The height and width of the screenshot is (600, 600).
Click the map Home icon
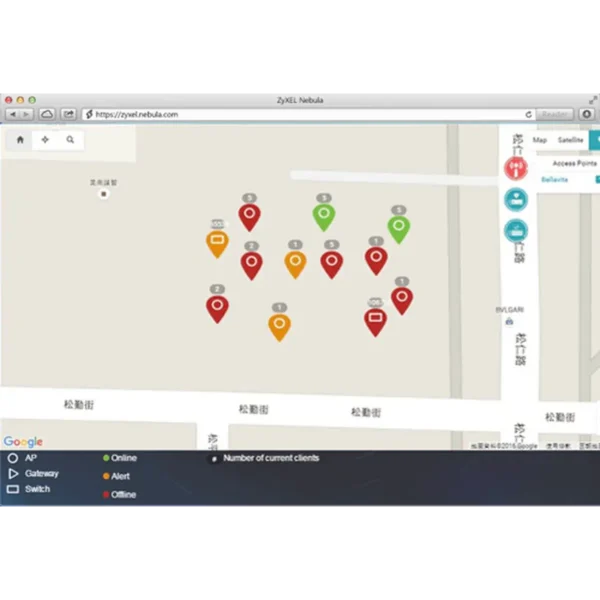[20, 140]
